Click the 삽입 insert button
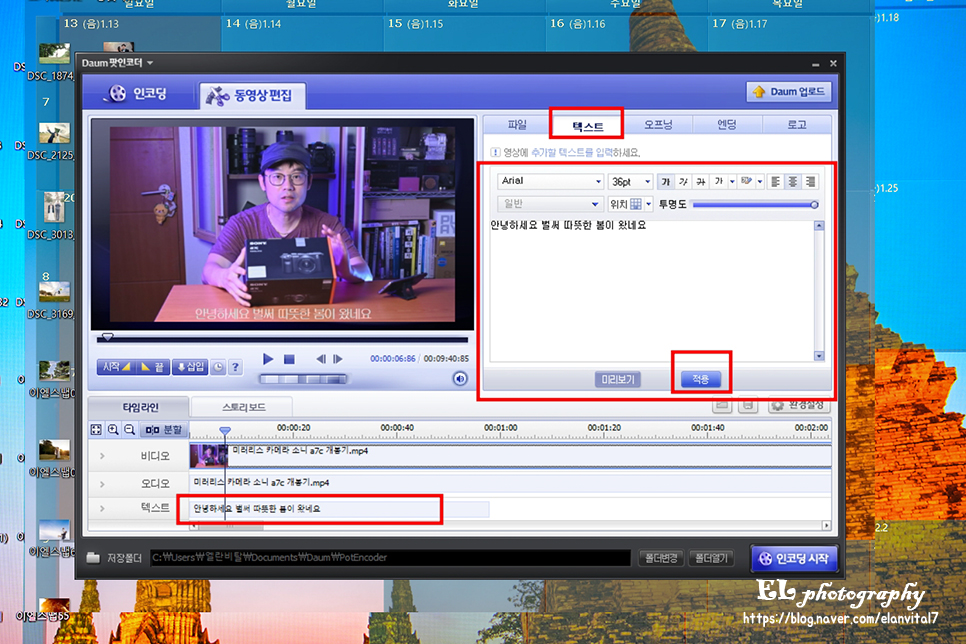The width and height of the screenshot is (966, 644). [x=190, y=367]
